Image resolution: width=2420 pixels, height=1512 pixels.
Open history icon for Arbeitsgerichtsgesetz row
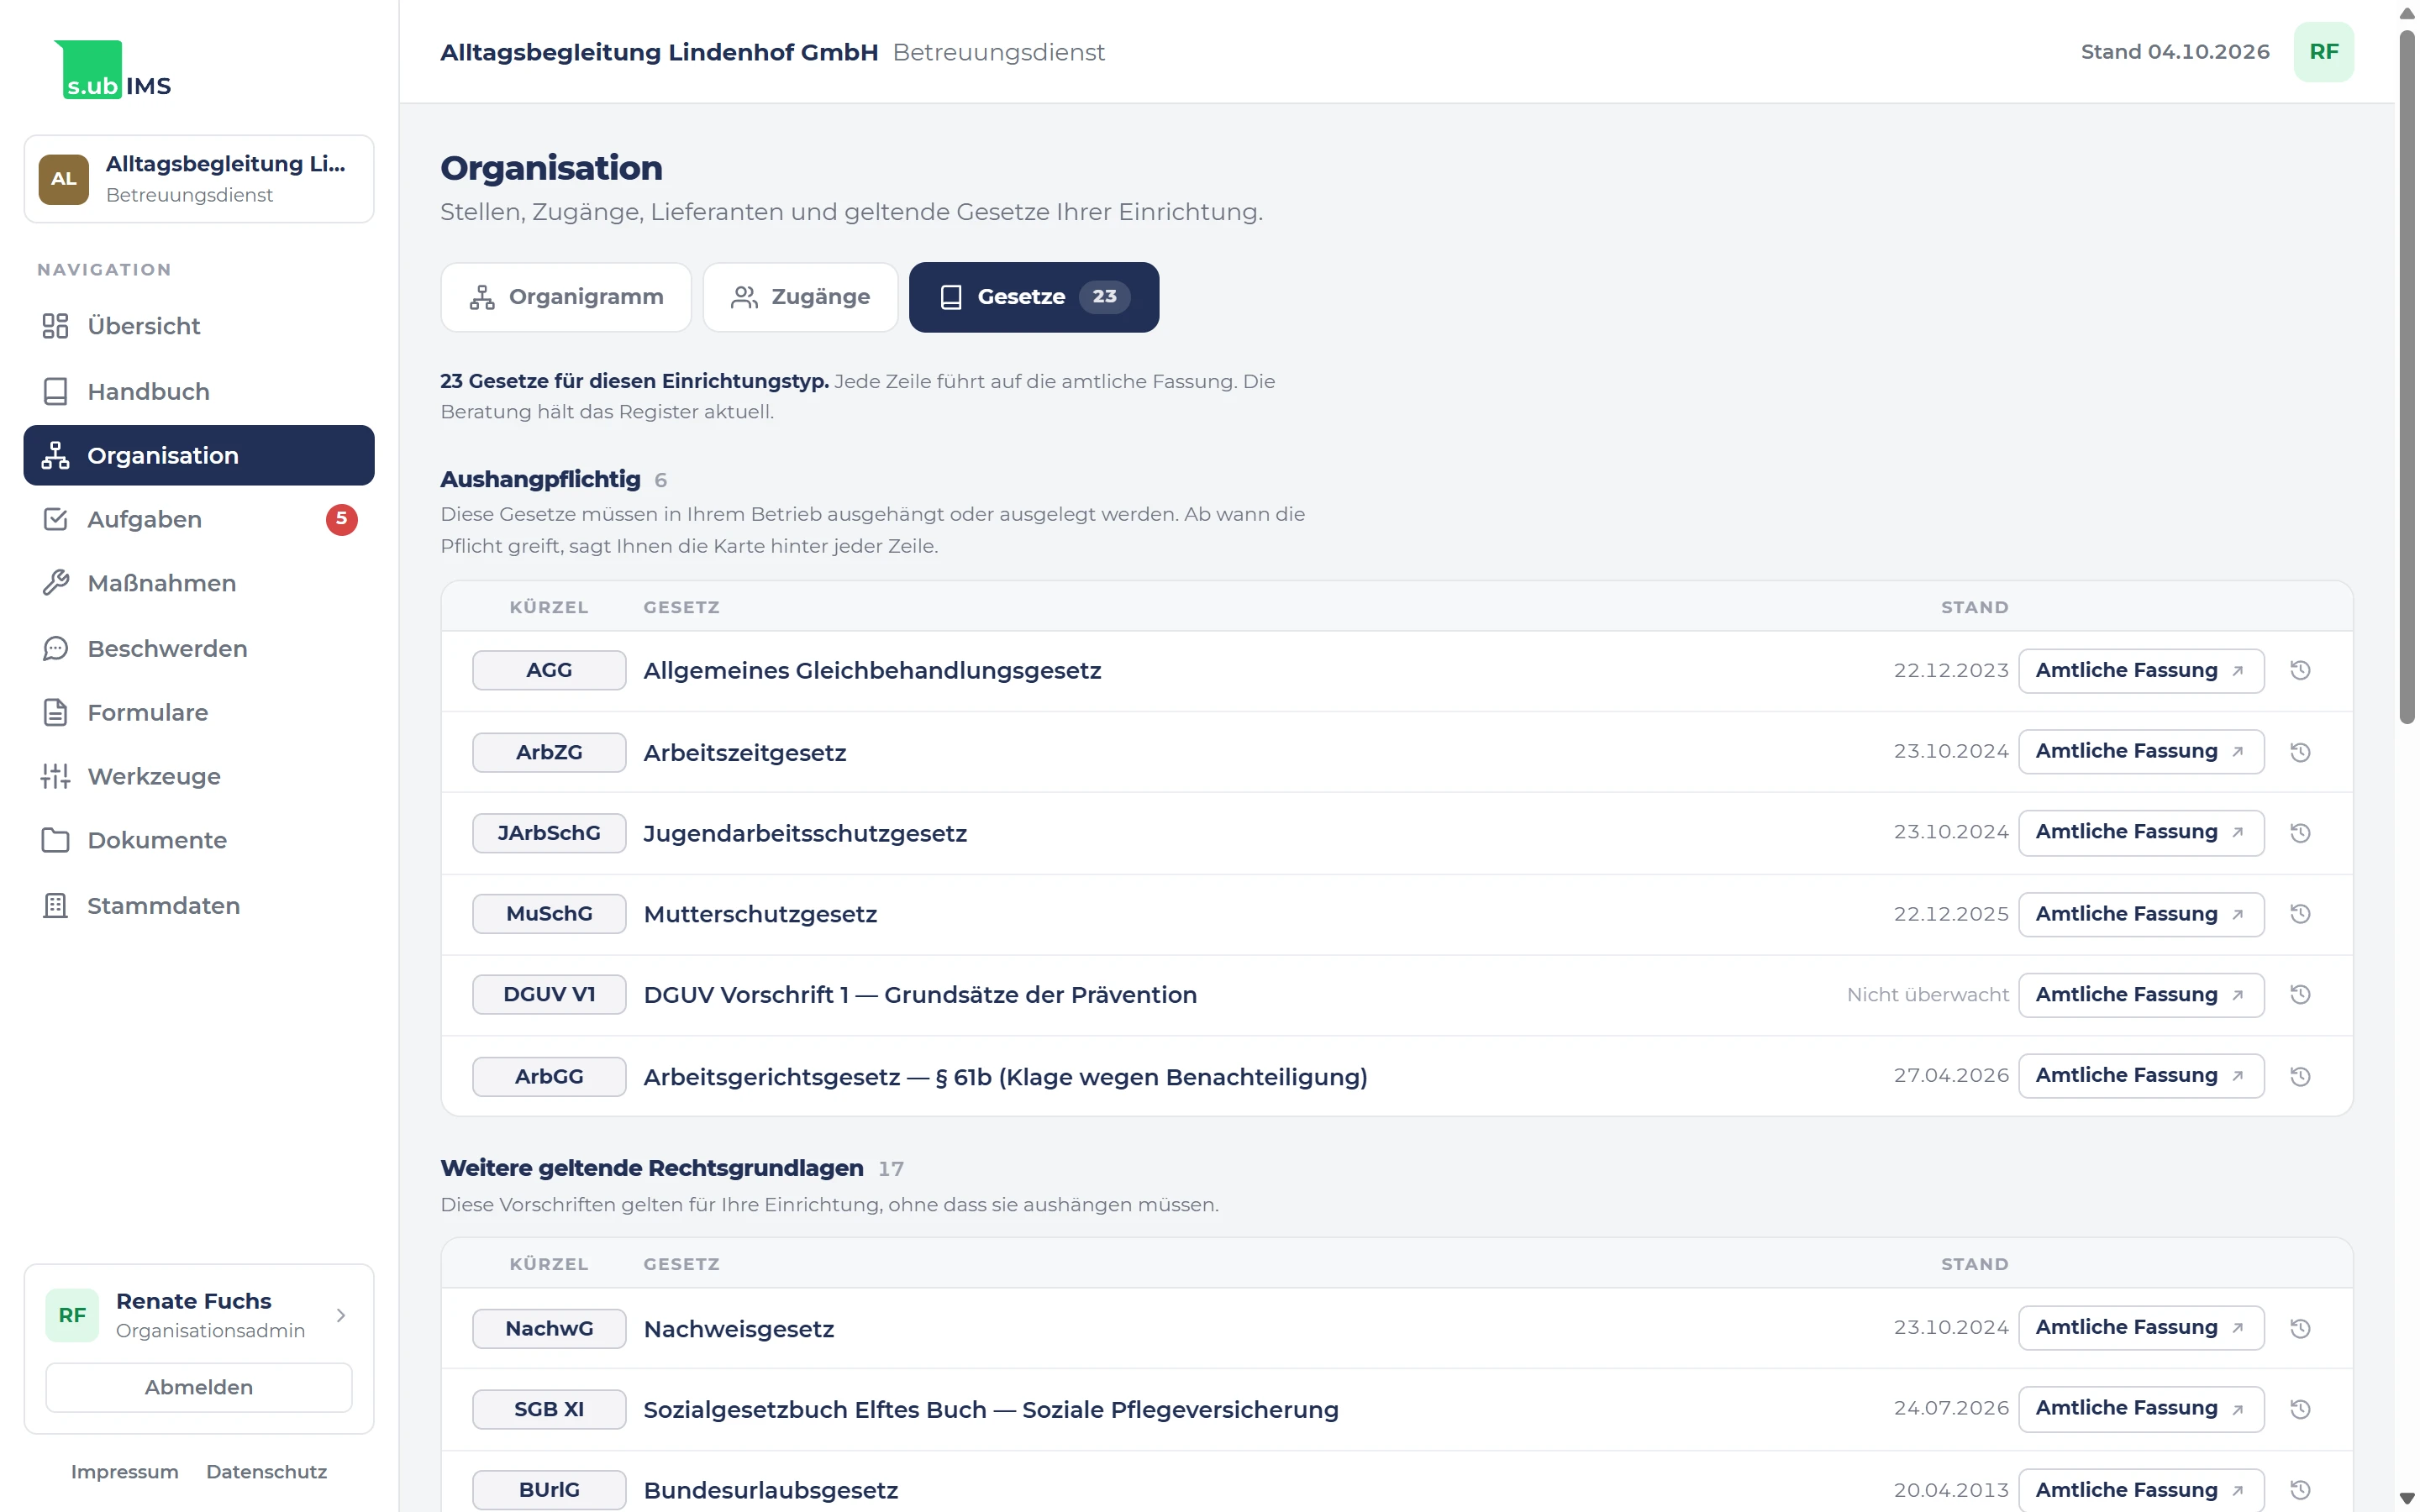click(x=2300, y=1077)
